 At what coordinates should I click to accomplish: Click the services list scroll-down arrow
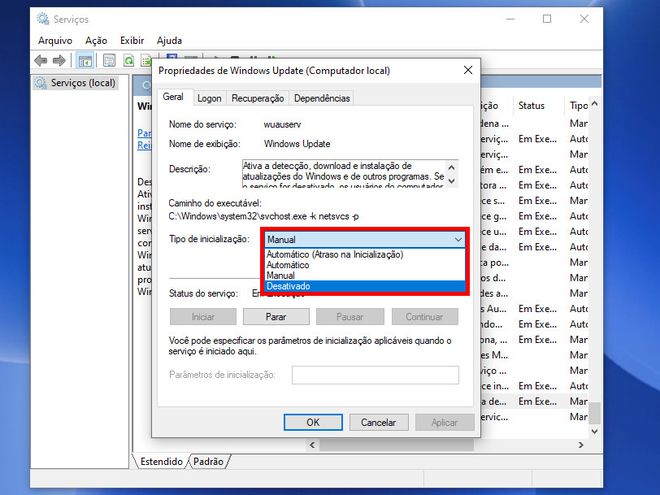[x=594, y=431]
